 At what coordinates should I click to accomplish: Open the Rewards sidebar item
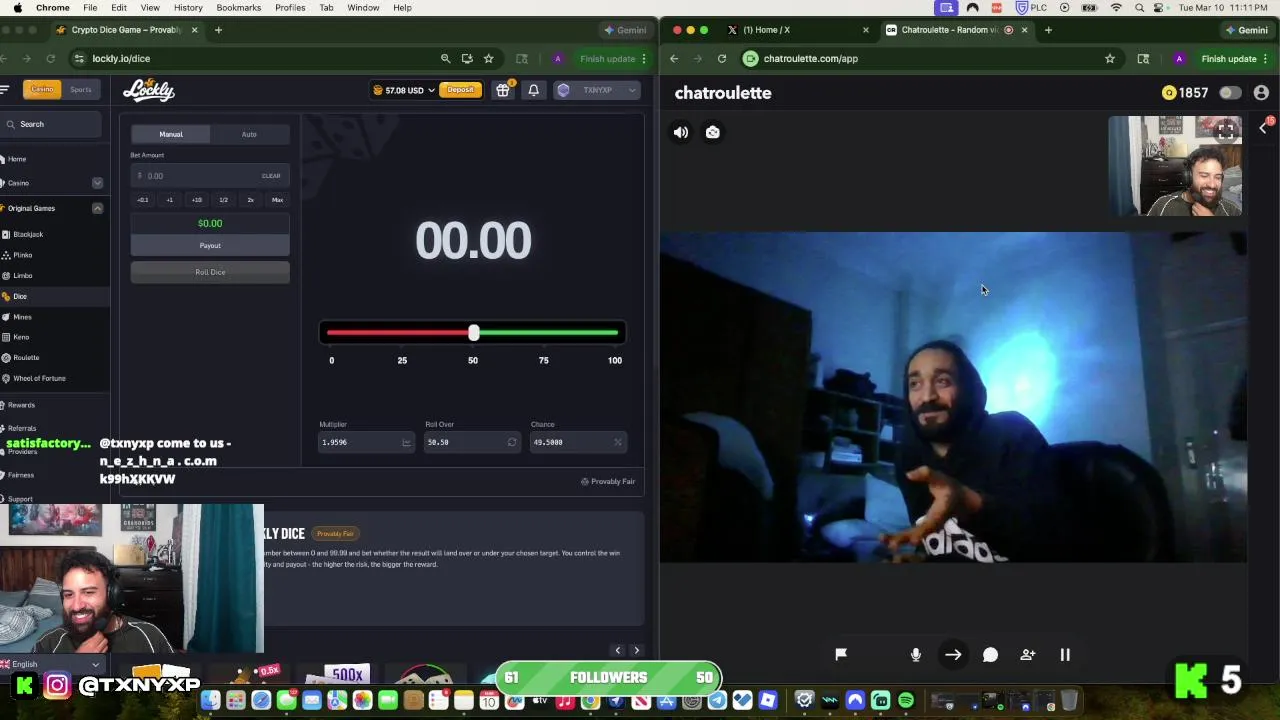coord(21,405)
